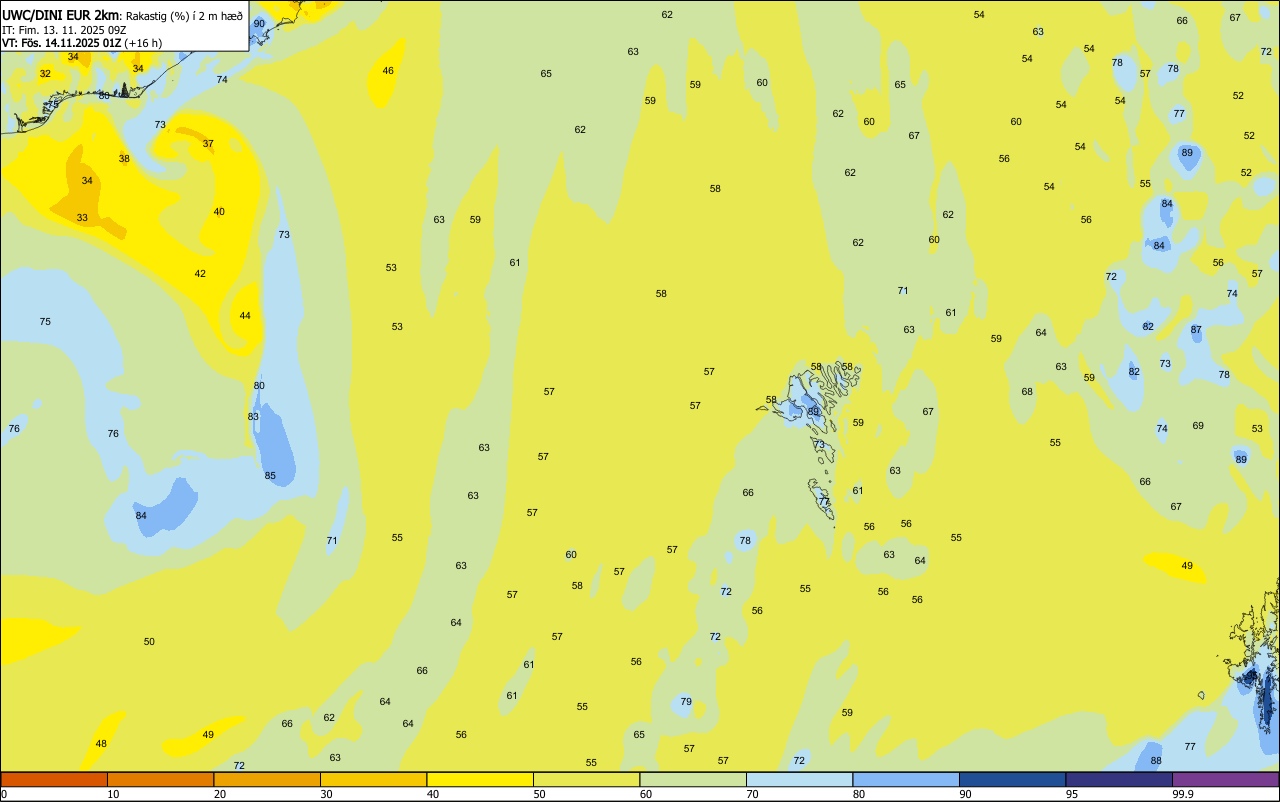Click the "(+16 h)" forecast offset text

point(143,42)
